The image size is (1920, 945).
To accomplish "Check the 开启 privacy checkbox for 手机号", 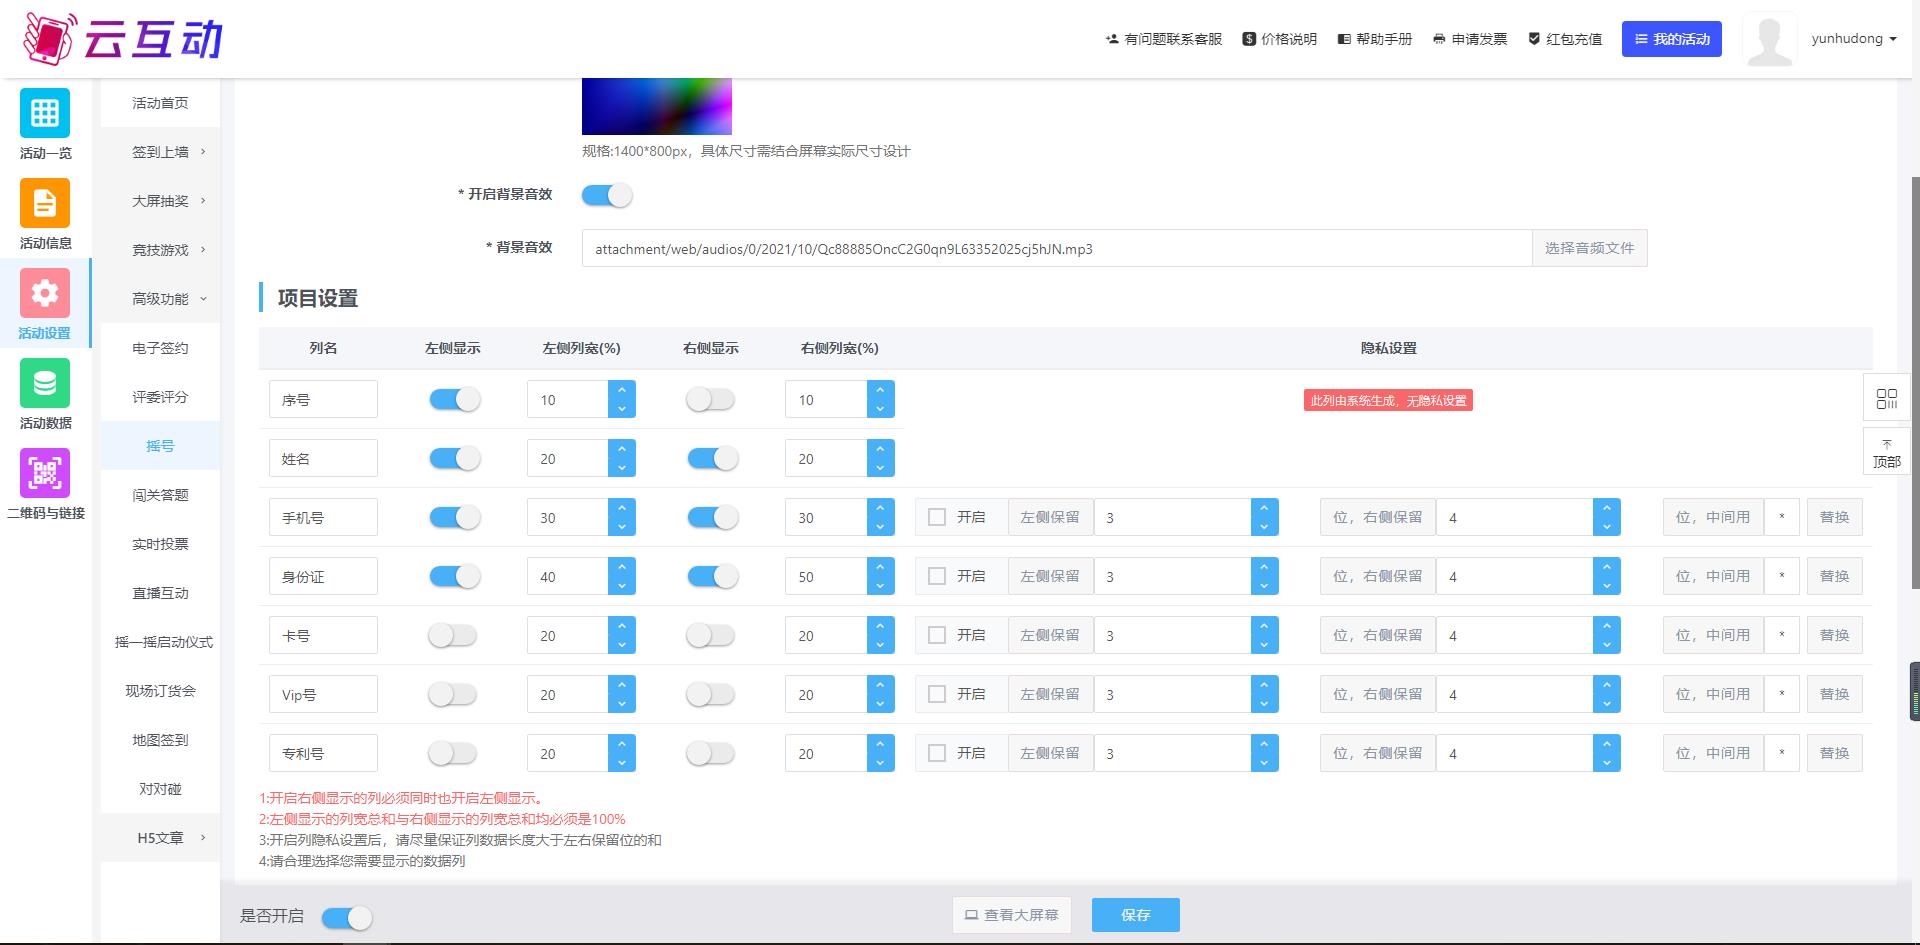I will coord(937,517).
